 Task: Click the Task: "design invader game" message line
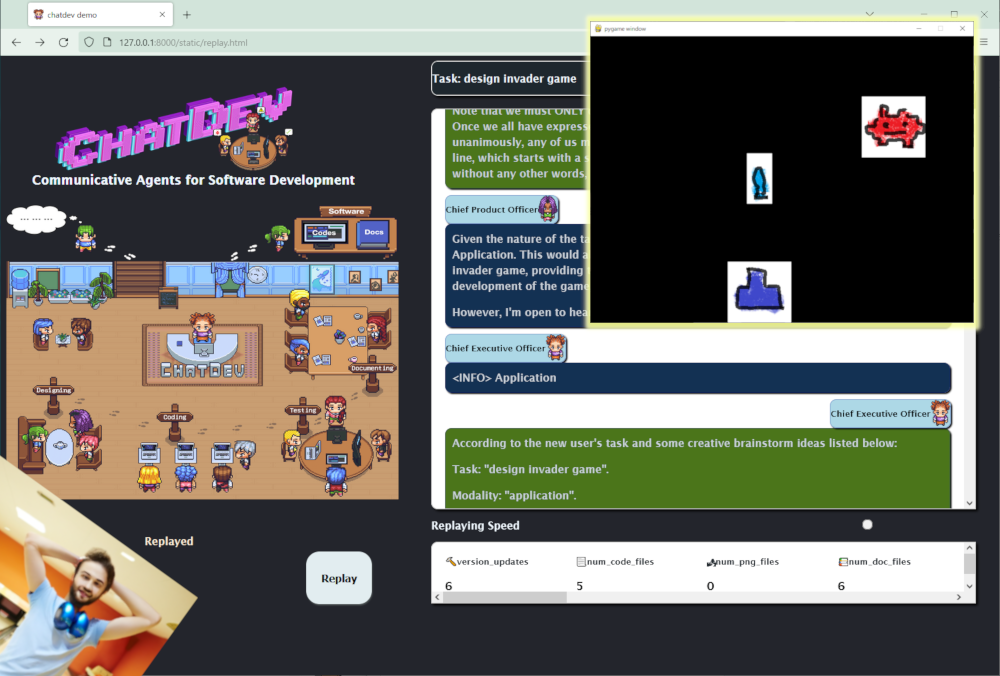pos(531,469)
